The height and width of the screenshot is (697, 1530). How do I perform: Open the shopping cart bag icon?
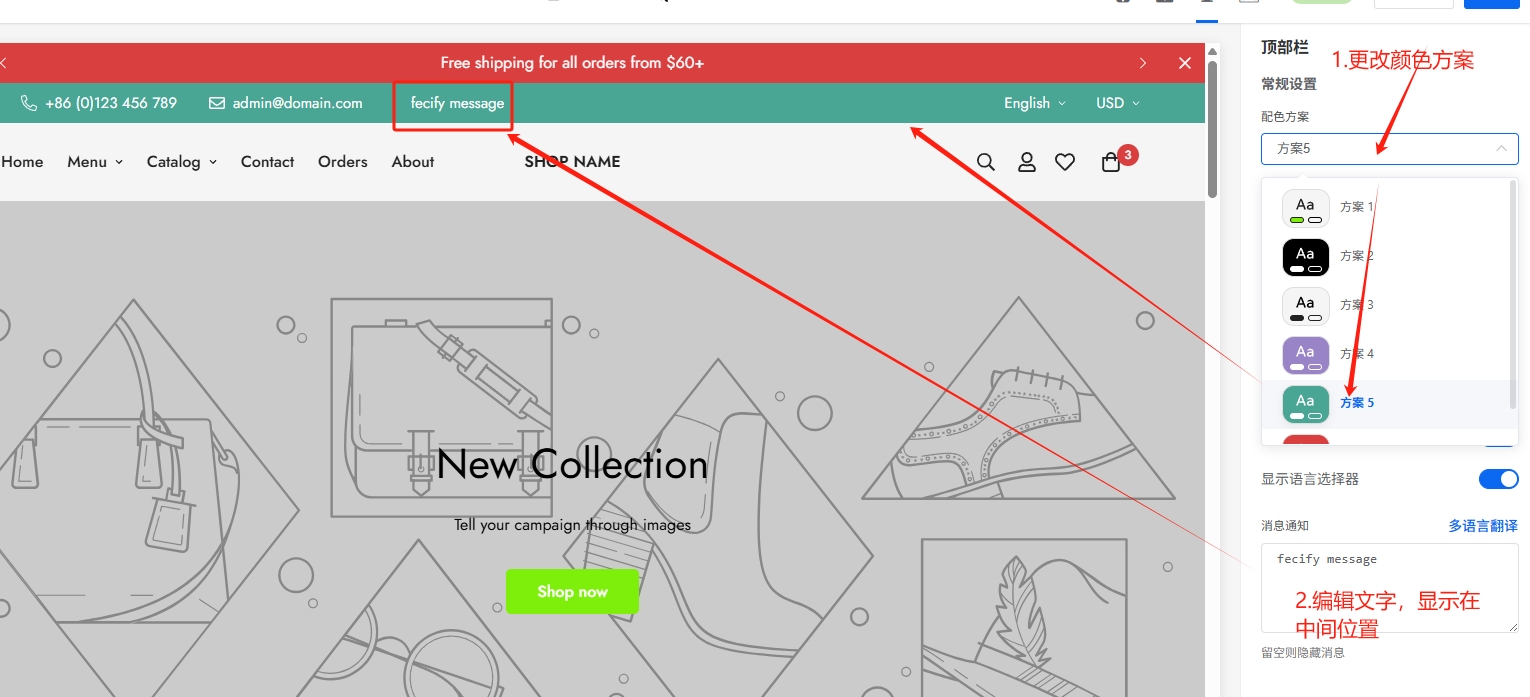click(1111, 162)
